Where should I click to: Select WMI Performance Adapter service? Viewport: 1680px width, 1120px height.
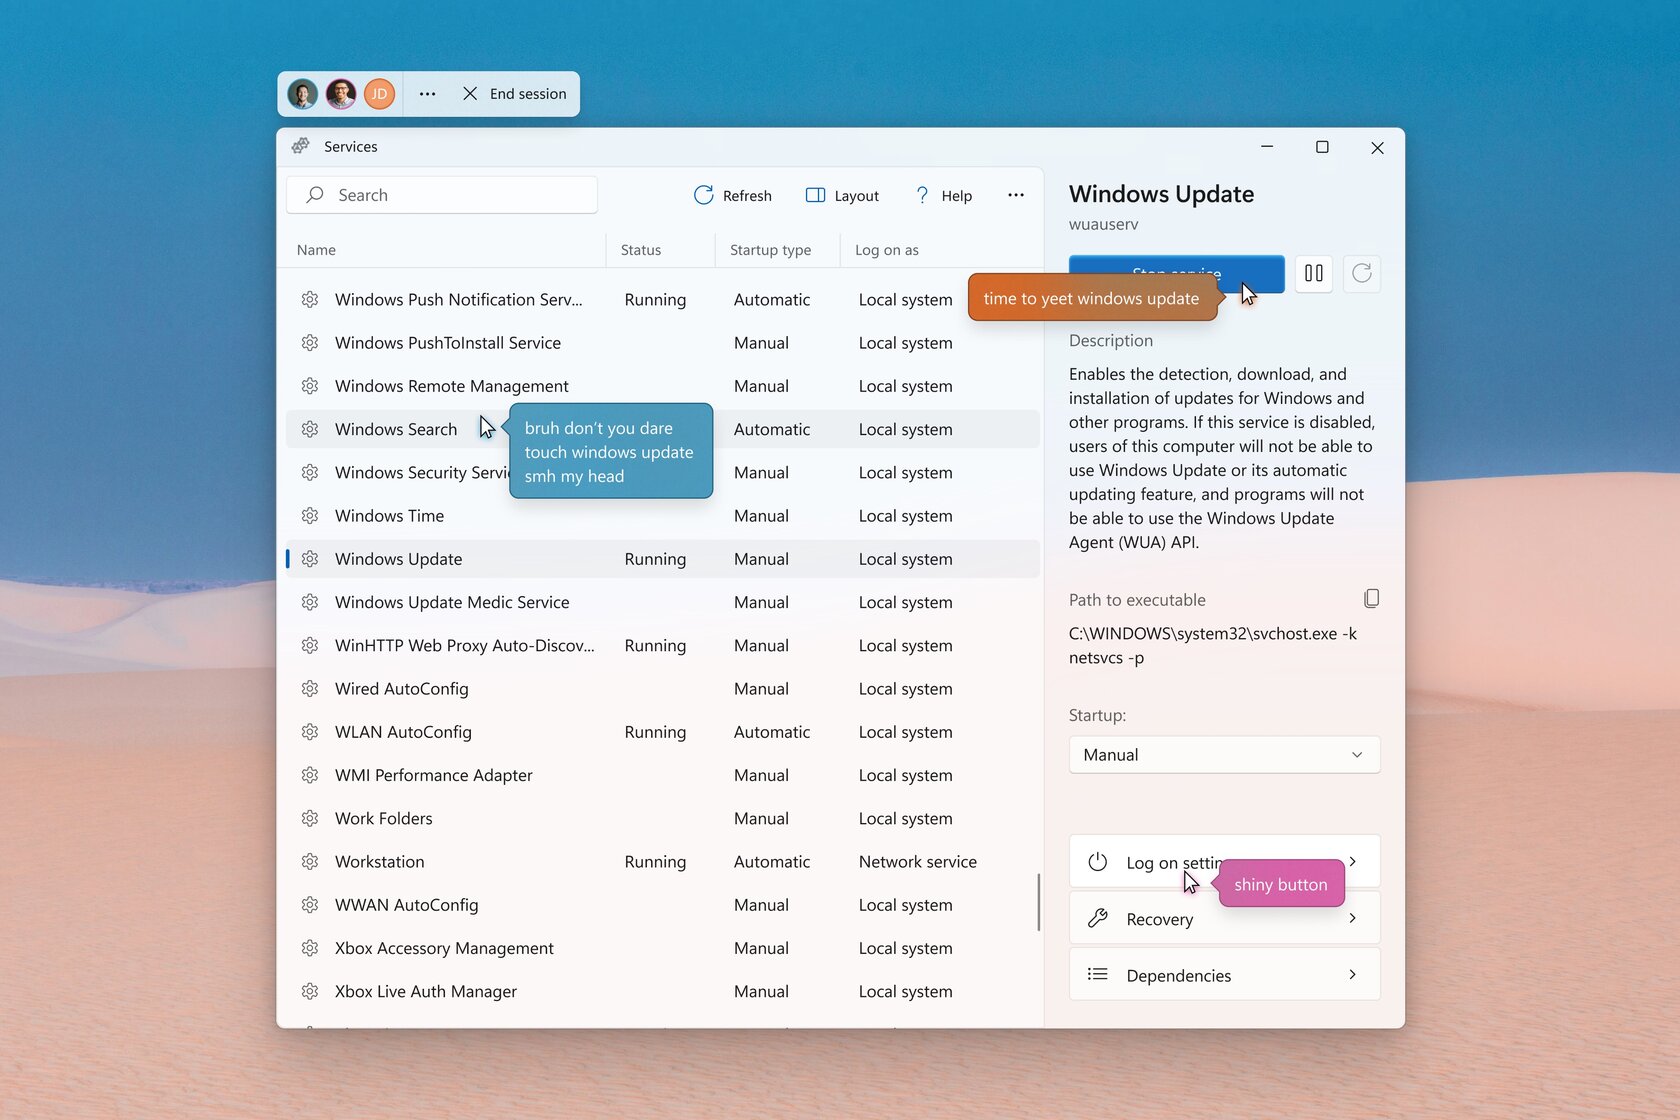pyautogui.click(x=662, y=775)
